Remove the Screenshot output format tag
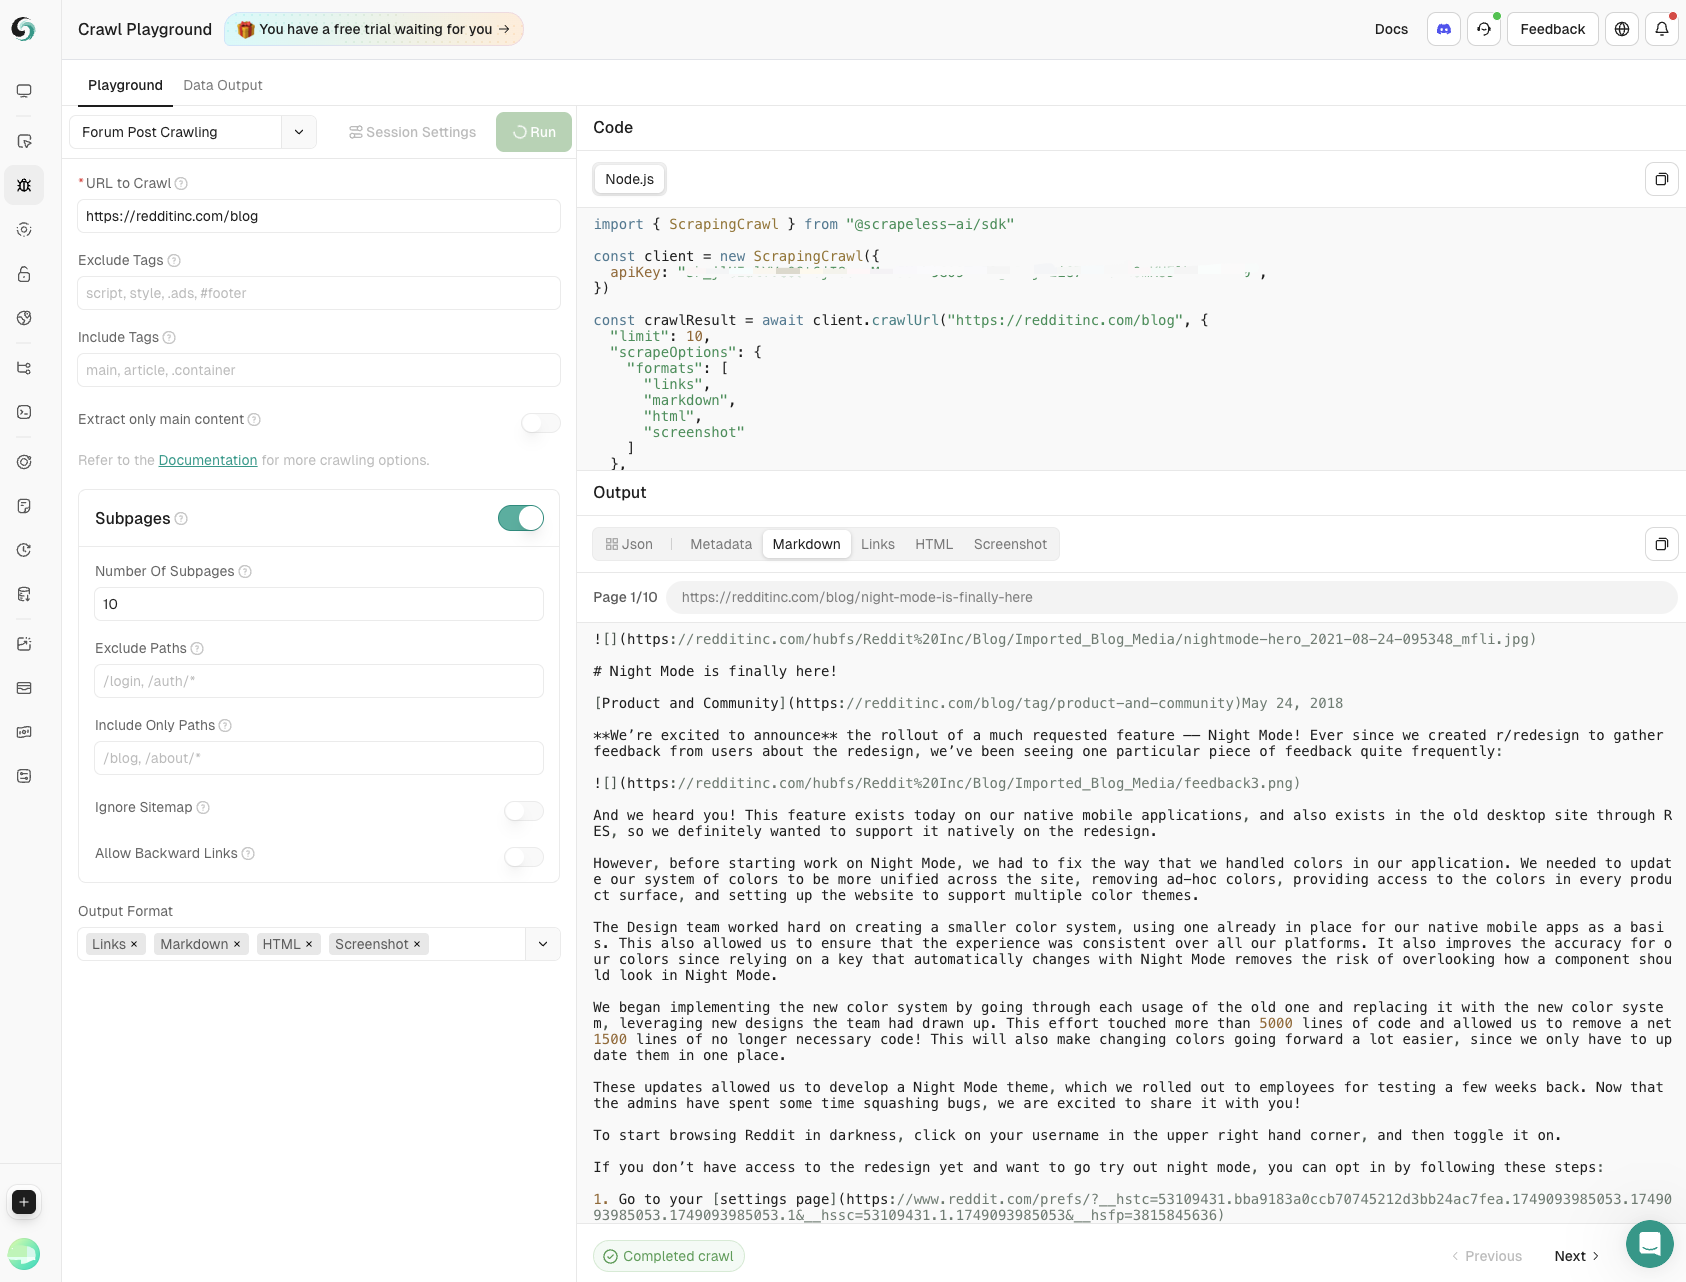The width and height of the screenshot is (1686, 1282). tap(417, 944)
